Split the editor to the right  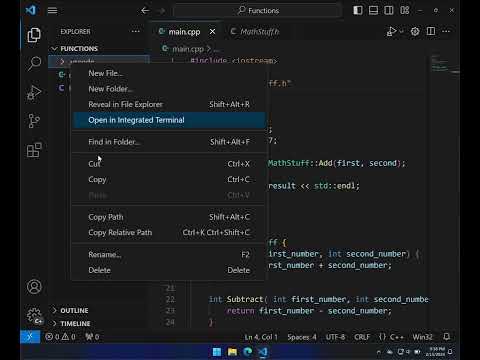point(431,31)
